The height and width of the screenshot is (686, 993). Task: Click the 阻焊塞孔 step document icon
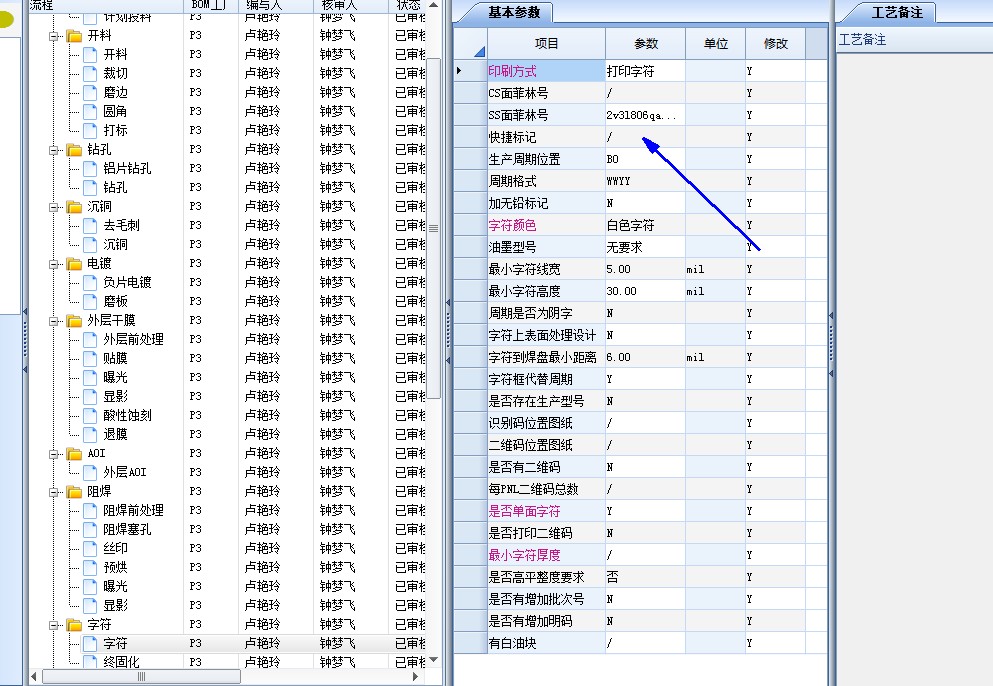pos(91,530)
